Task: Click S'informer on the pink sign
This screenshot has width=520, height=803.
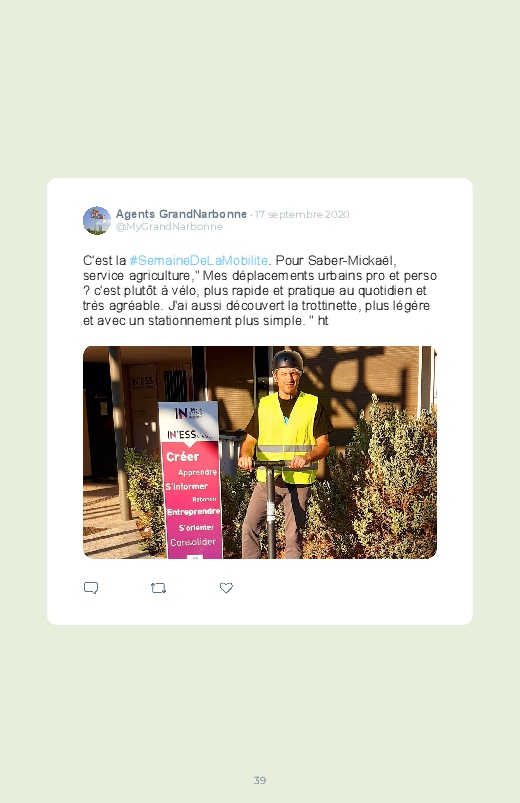Action: (186, 487)
